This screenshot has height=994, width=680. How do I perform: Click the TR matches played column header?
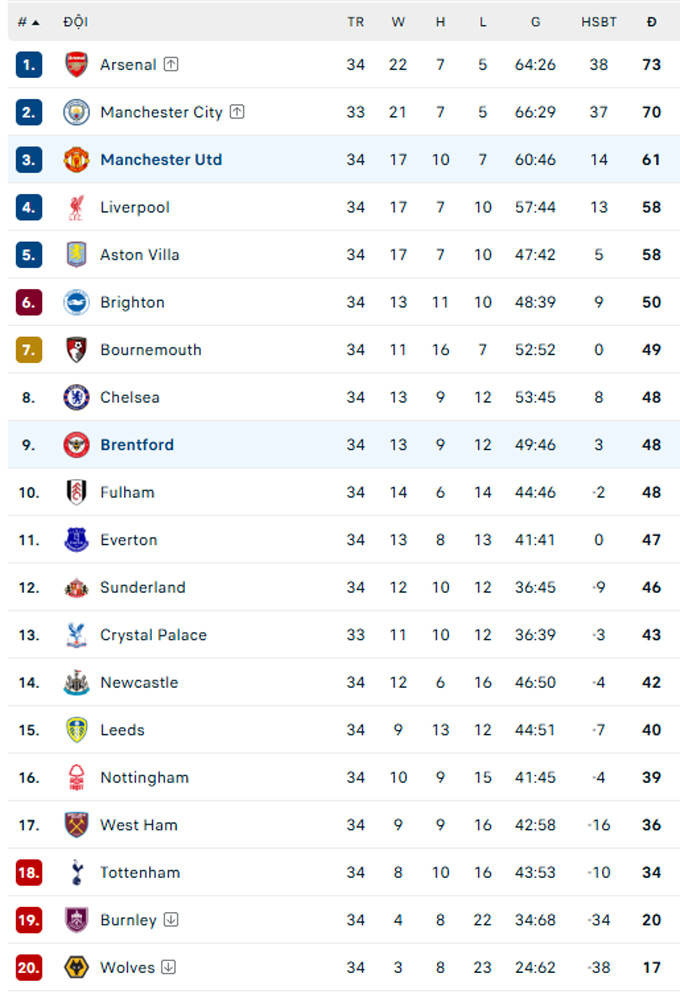coord(356,22)
